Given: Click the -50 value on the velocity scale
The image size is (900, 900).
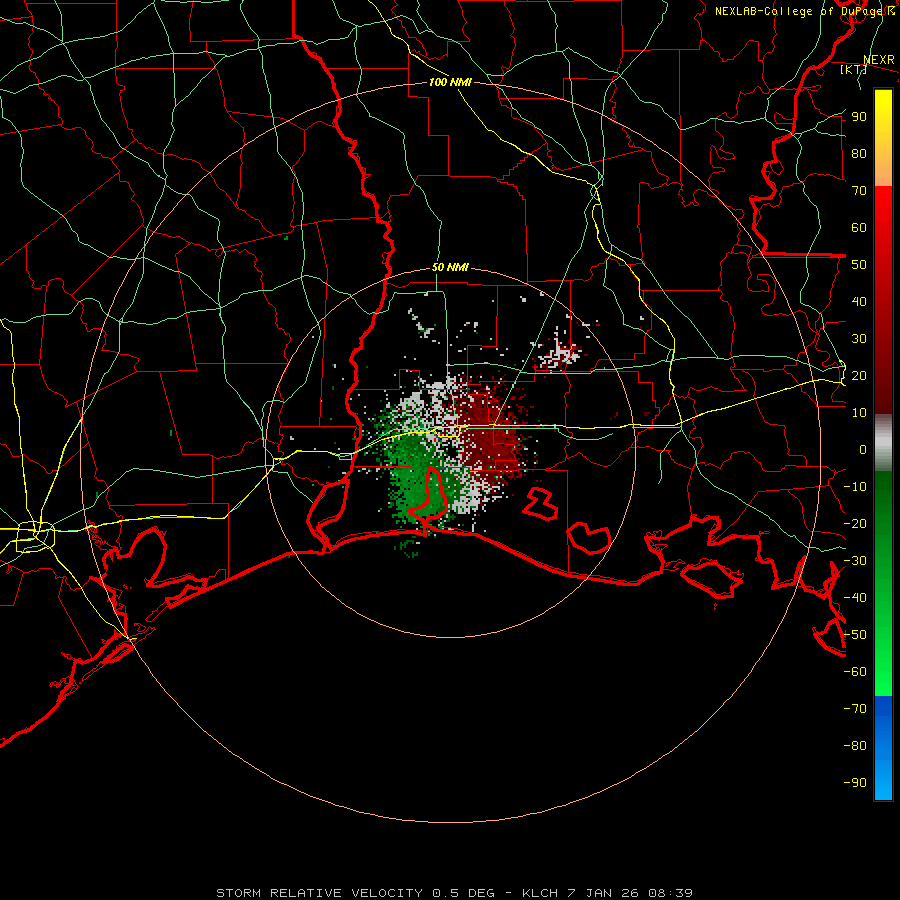Looking at the screenshot, I should [x=855, y=635].
